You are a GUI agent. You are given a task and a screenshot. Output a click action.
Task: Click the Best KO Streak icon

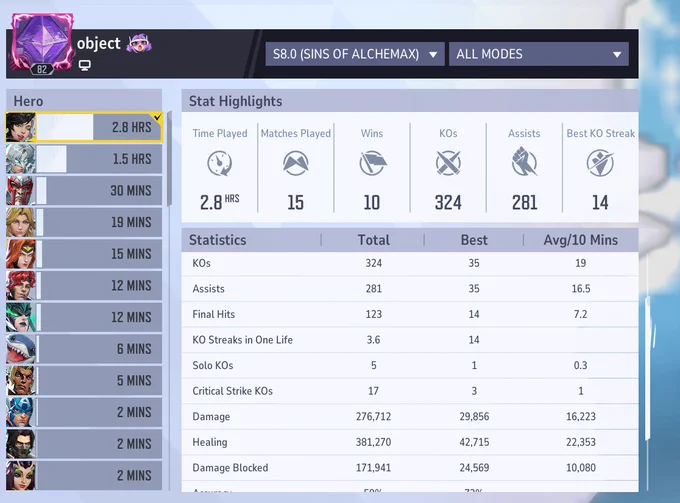(600, 163)
